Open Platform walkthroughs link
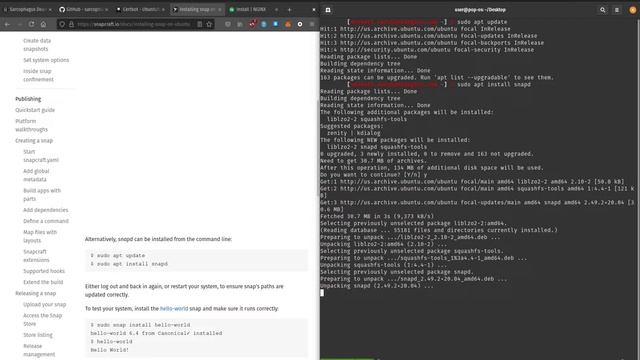The width and height of the screenshot is (640, 360). [x=31, y=125]
